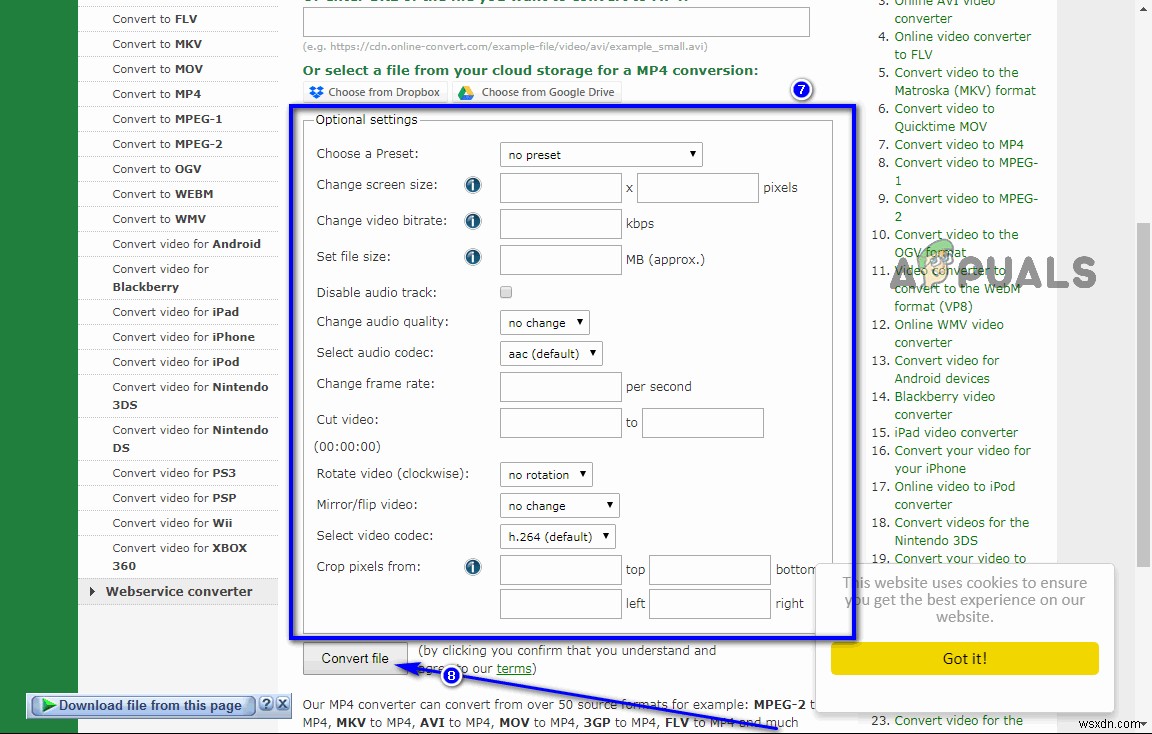Select Convert to WMV in sidebar
This screenshot has width=1152, height=734.
(159, 219)
